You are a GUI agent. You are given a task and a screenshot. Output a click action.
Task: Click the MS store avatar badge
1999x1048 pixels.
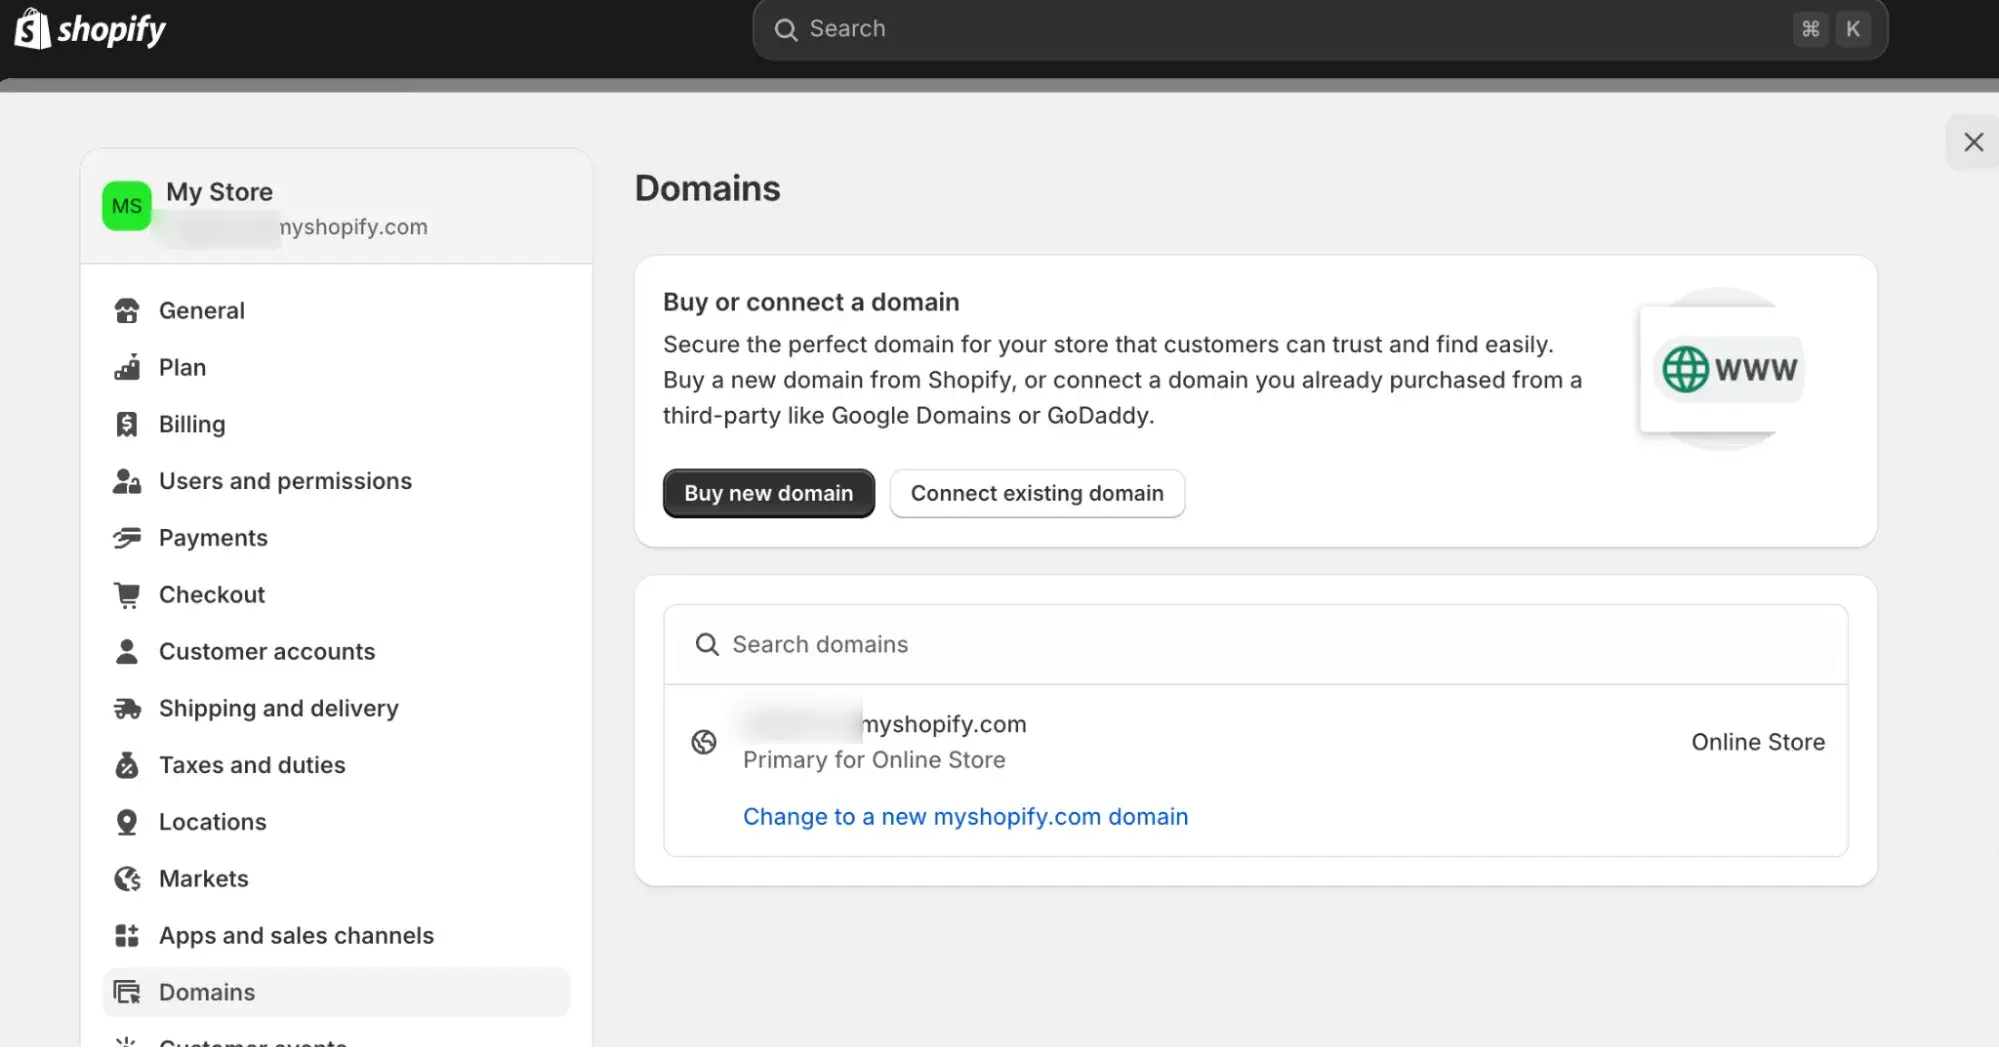(127, 206)
